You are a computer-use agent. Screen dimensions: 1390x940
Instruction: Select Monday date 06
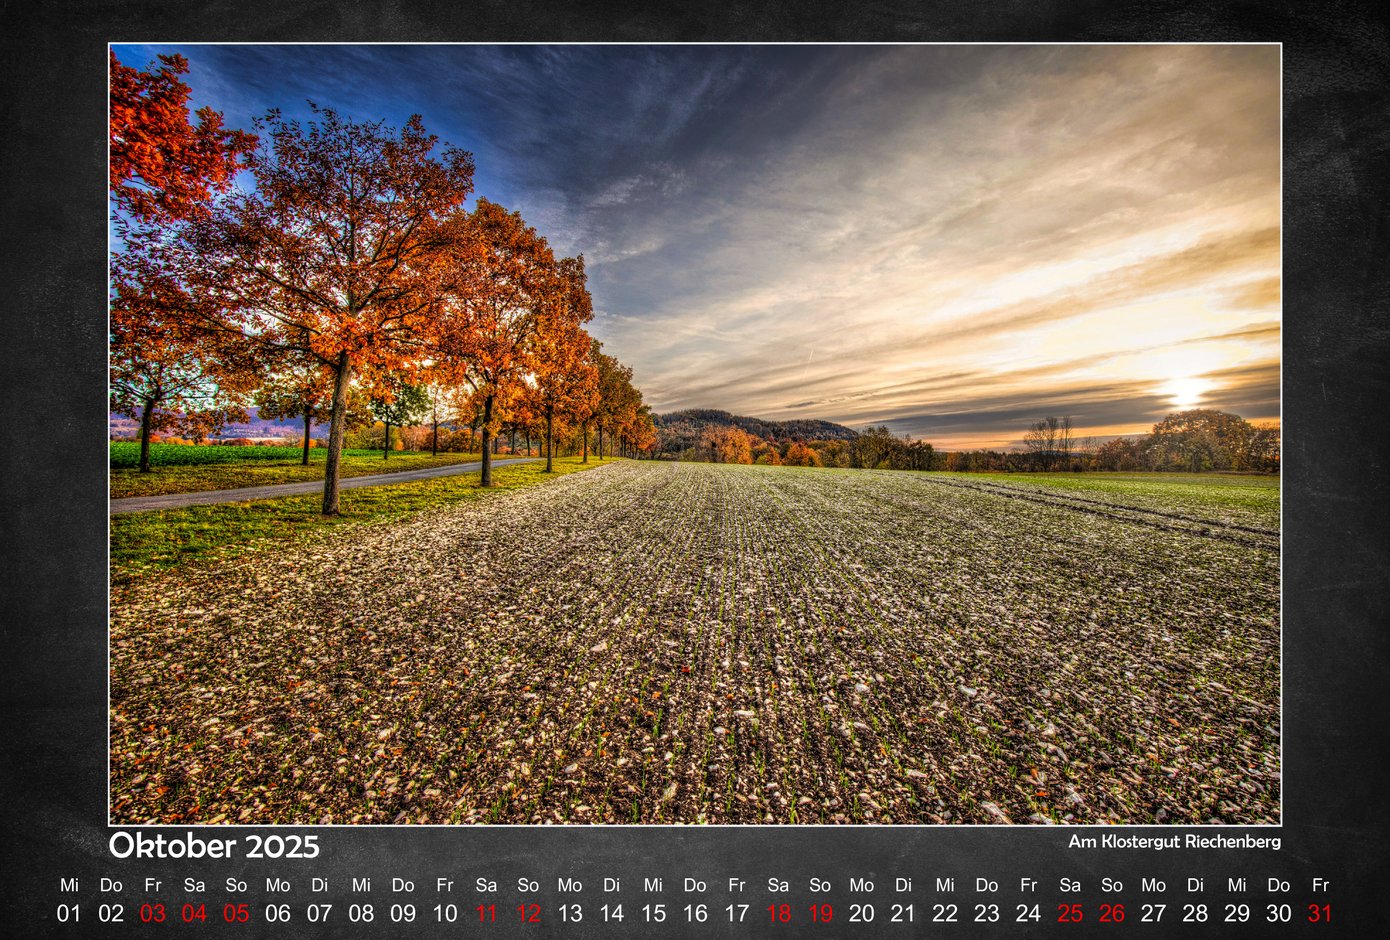(x=278, y=913)
